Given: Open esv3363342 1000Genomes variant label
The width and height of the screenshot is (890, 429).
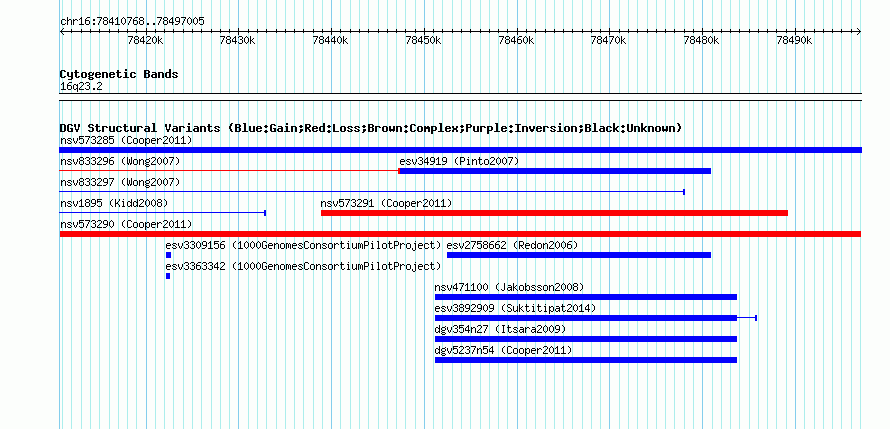Looking at the screenshot, I should 303,266.
